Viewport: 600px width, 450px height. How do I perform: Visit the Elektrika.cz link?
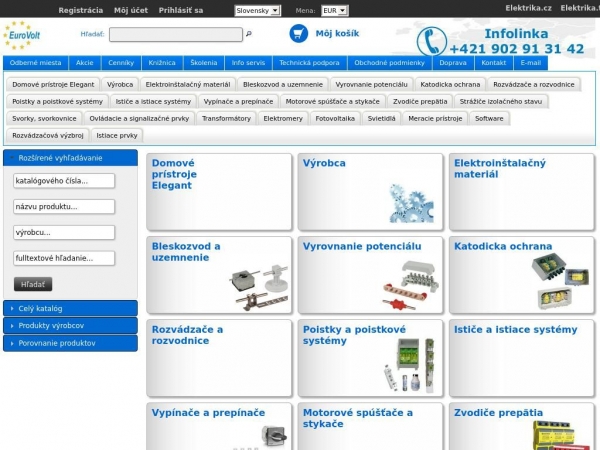pyautogui.click(x=528, y=8)
